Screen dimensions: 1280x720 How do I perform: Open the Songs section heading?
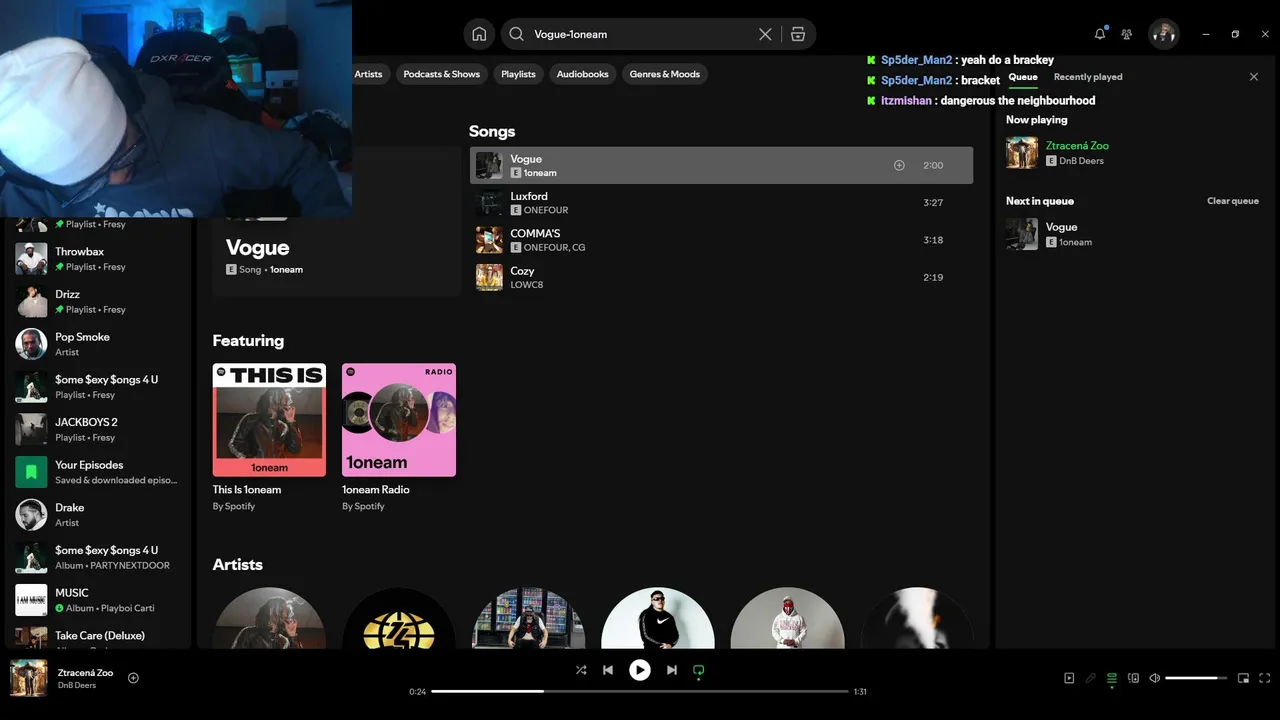[492, 131]
